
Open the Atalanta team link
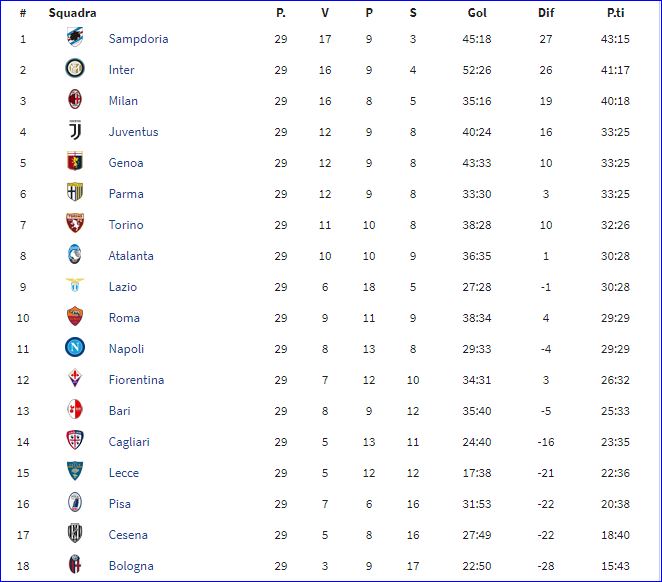coord(131,256)
